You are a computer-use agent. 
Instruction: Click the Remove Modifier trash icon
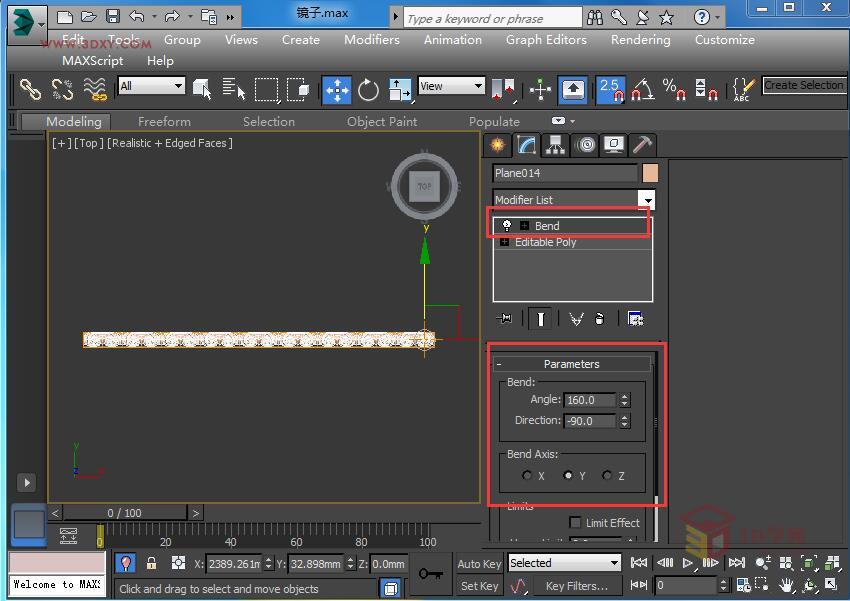599,318
